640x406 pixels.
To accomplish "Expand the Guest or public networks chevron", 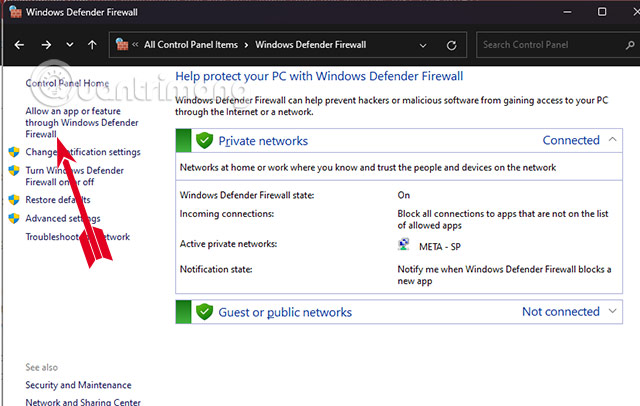I will tap(612, 311).
